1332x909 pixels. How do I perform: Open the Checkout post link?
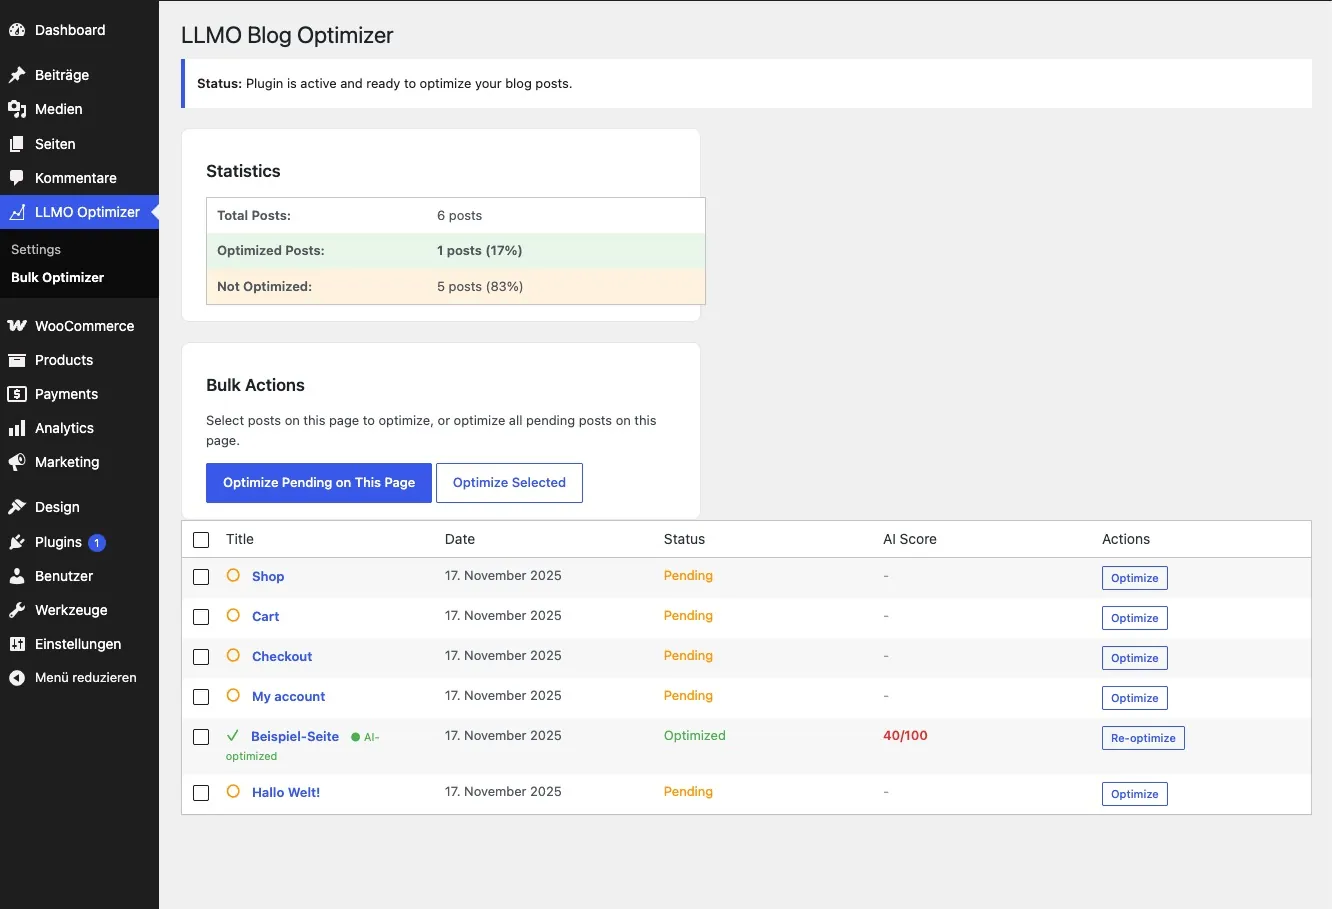282,656
